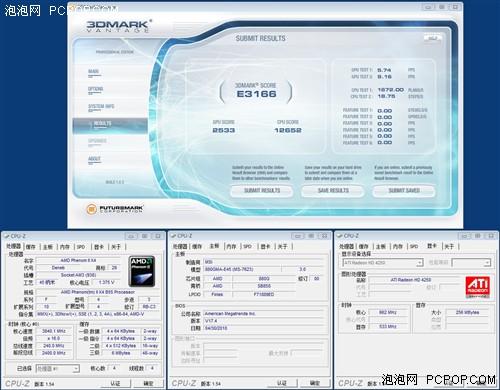The height and width of the screenshot is (390, 500).
Task: Switch to 显卡 tab in middle CPU-Z window
Action: click(x=265, y=246)
